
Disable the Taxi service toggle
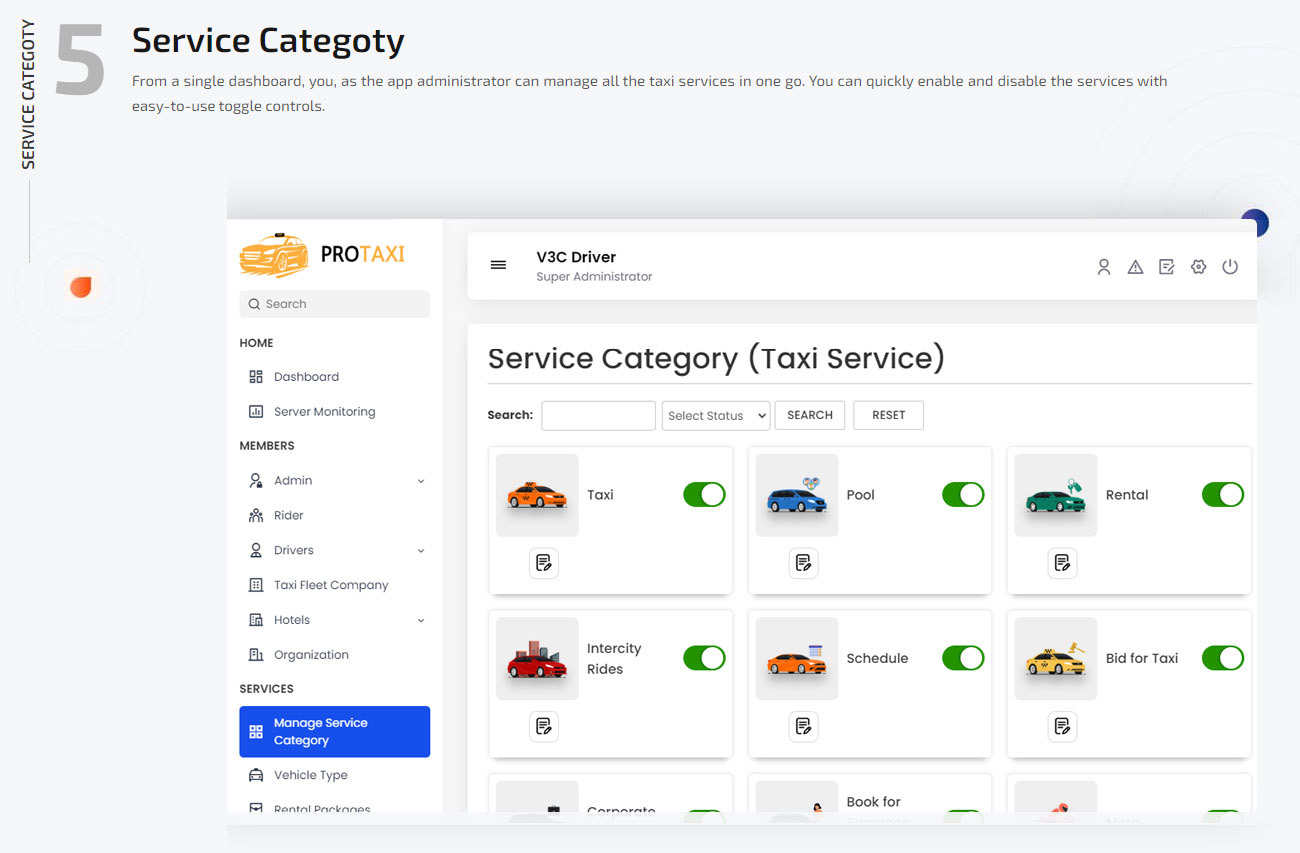click(x=703, y=494)
